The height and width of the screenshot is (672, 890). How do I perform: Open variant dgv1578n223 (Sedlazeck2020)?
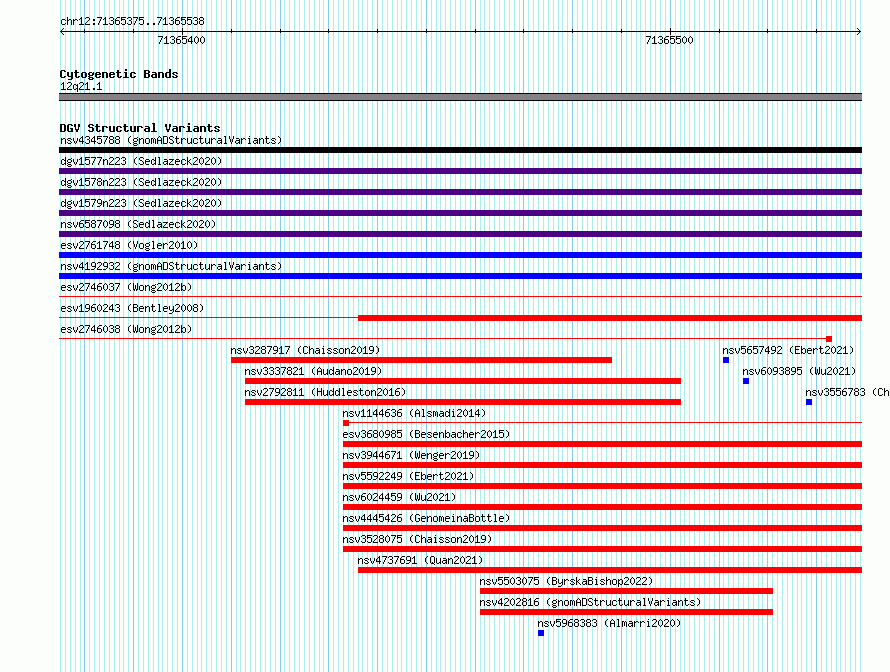click(x=141, y=182)
